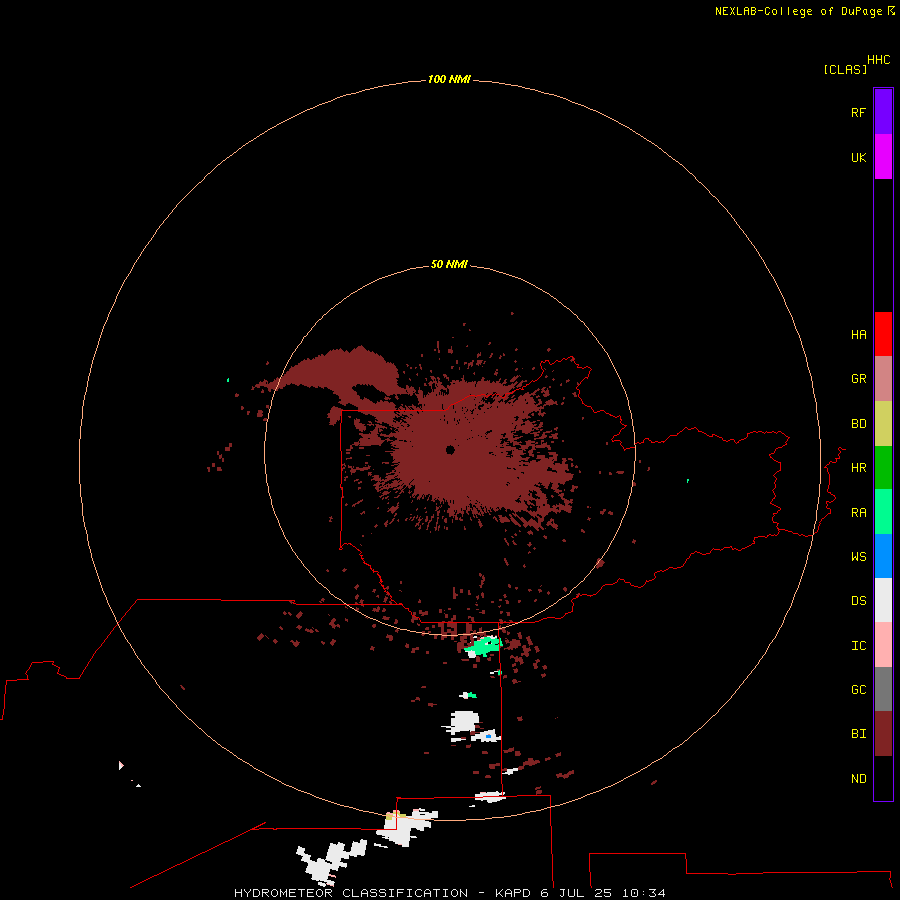Click the DS white legend swatch
Viewport: 900px width, 900px height.
point(883,600)
